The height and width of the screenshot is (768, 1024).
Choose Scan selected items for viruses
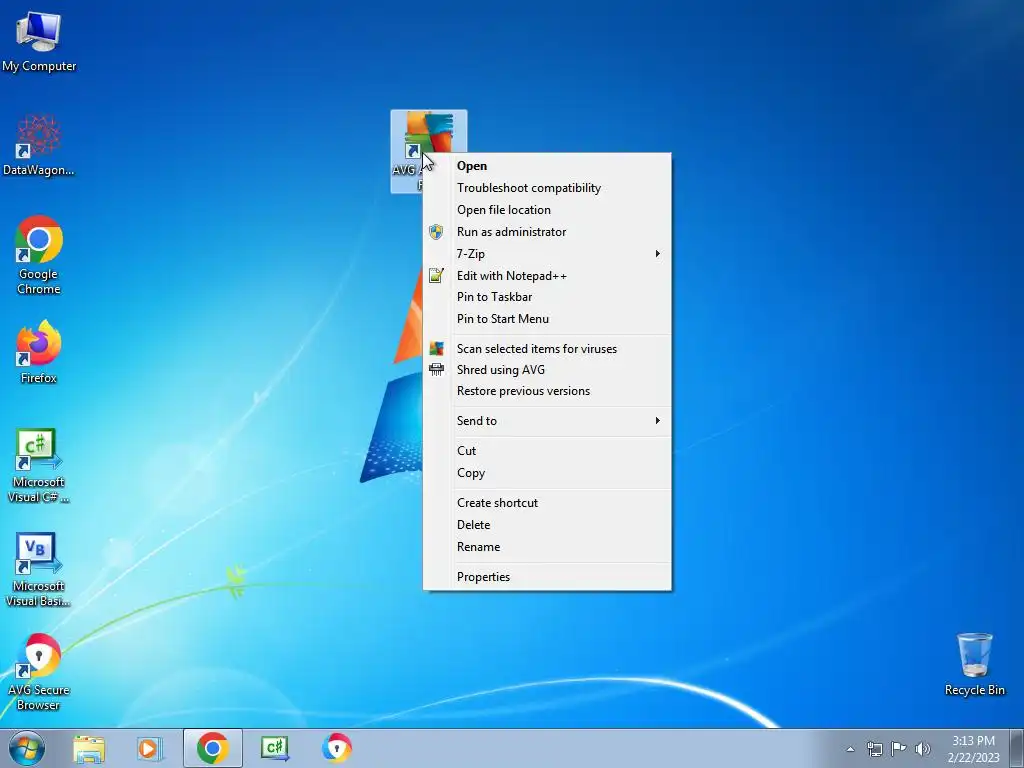(547, 349)
